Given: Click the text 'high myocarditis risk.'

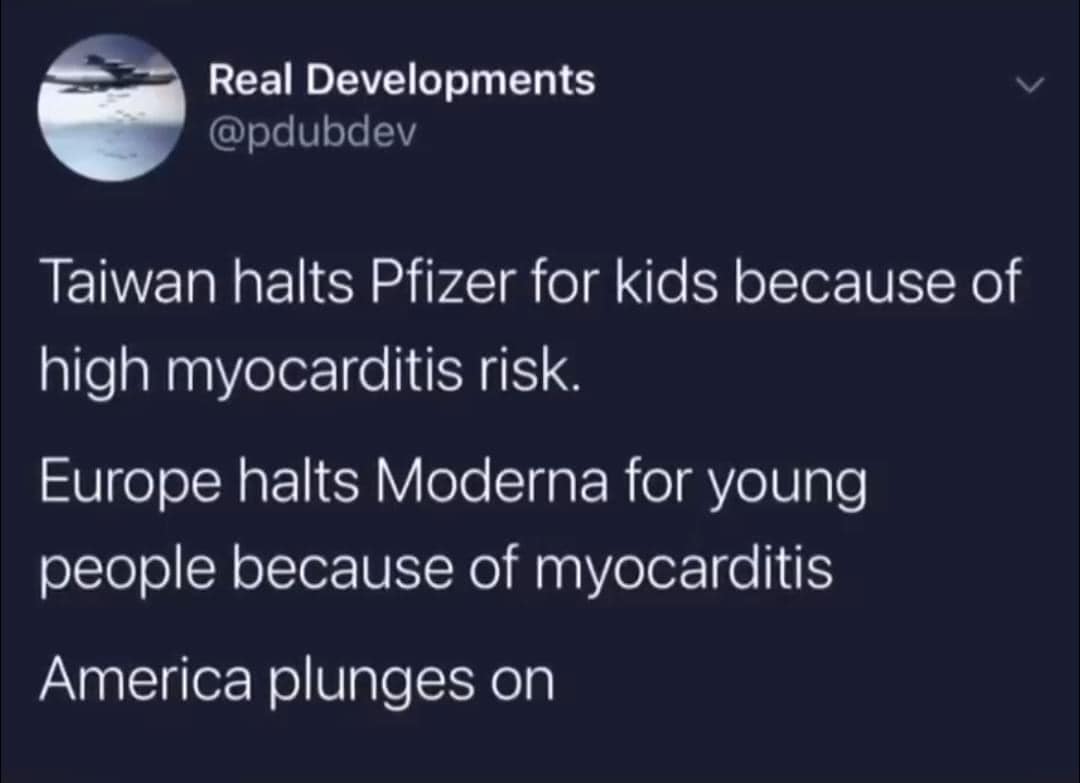Looking at the screenshot, I should pyautogui.click(x=309, y=373).
